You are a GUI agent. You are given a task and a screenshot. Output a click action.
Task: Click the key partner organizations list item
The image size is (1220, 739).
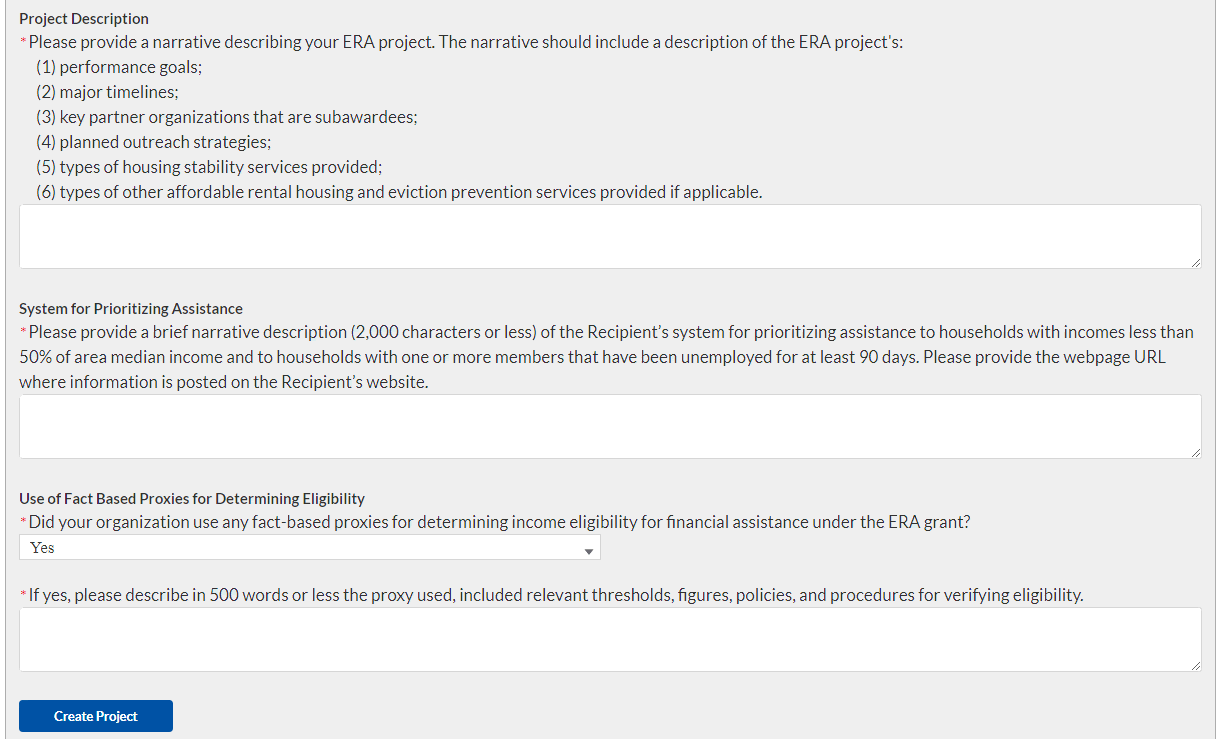pos(226,117)
